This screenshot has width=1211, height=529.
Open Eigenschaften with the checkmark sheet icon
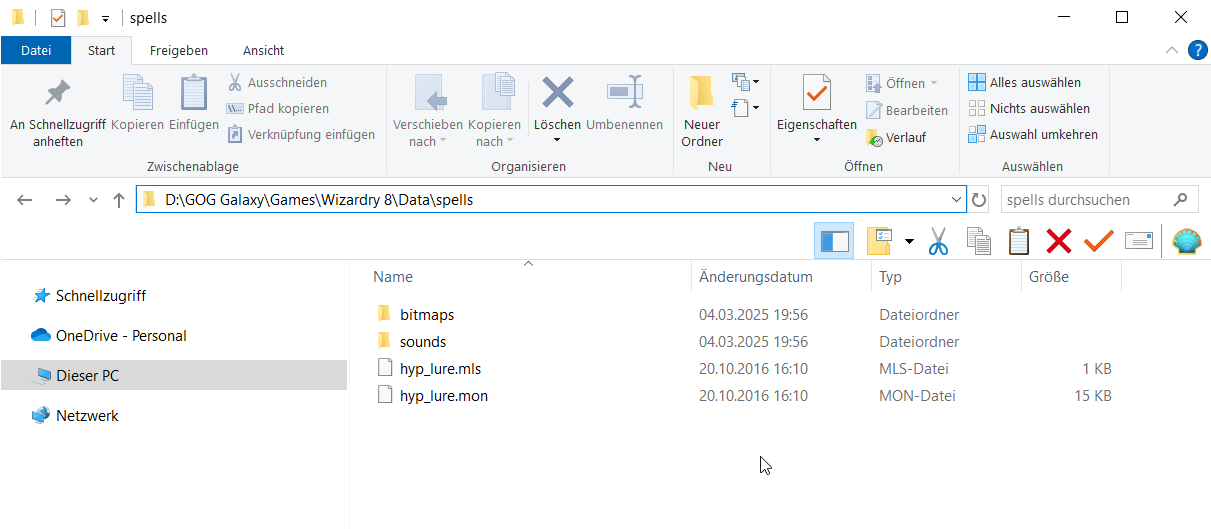coord(817,110)
